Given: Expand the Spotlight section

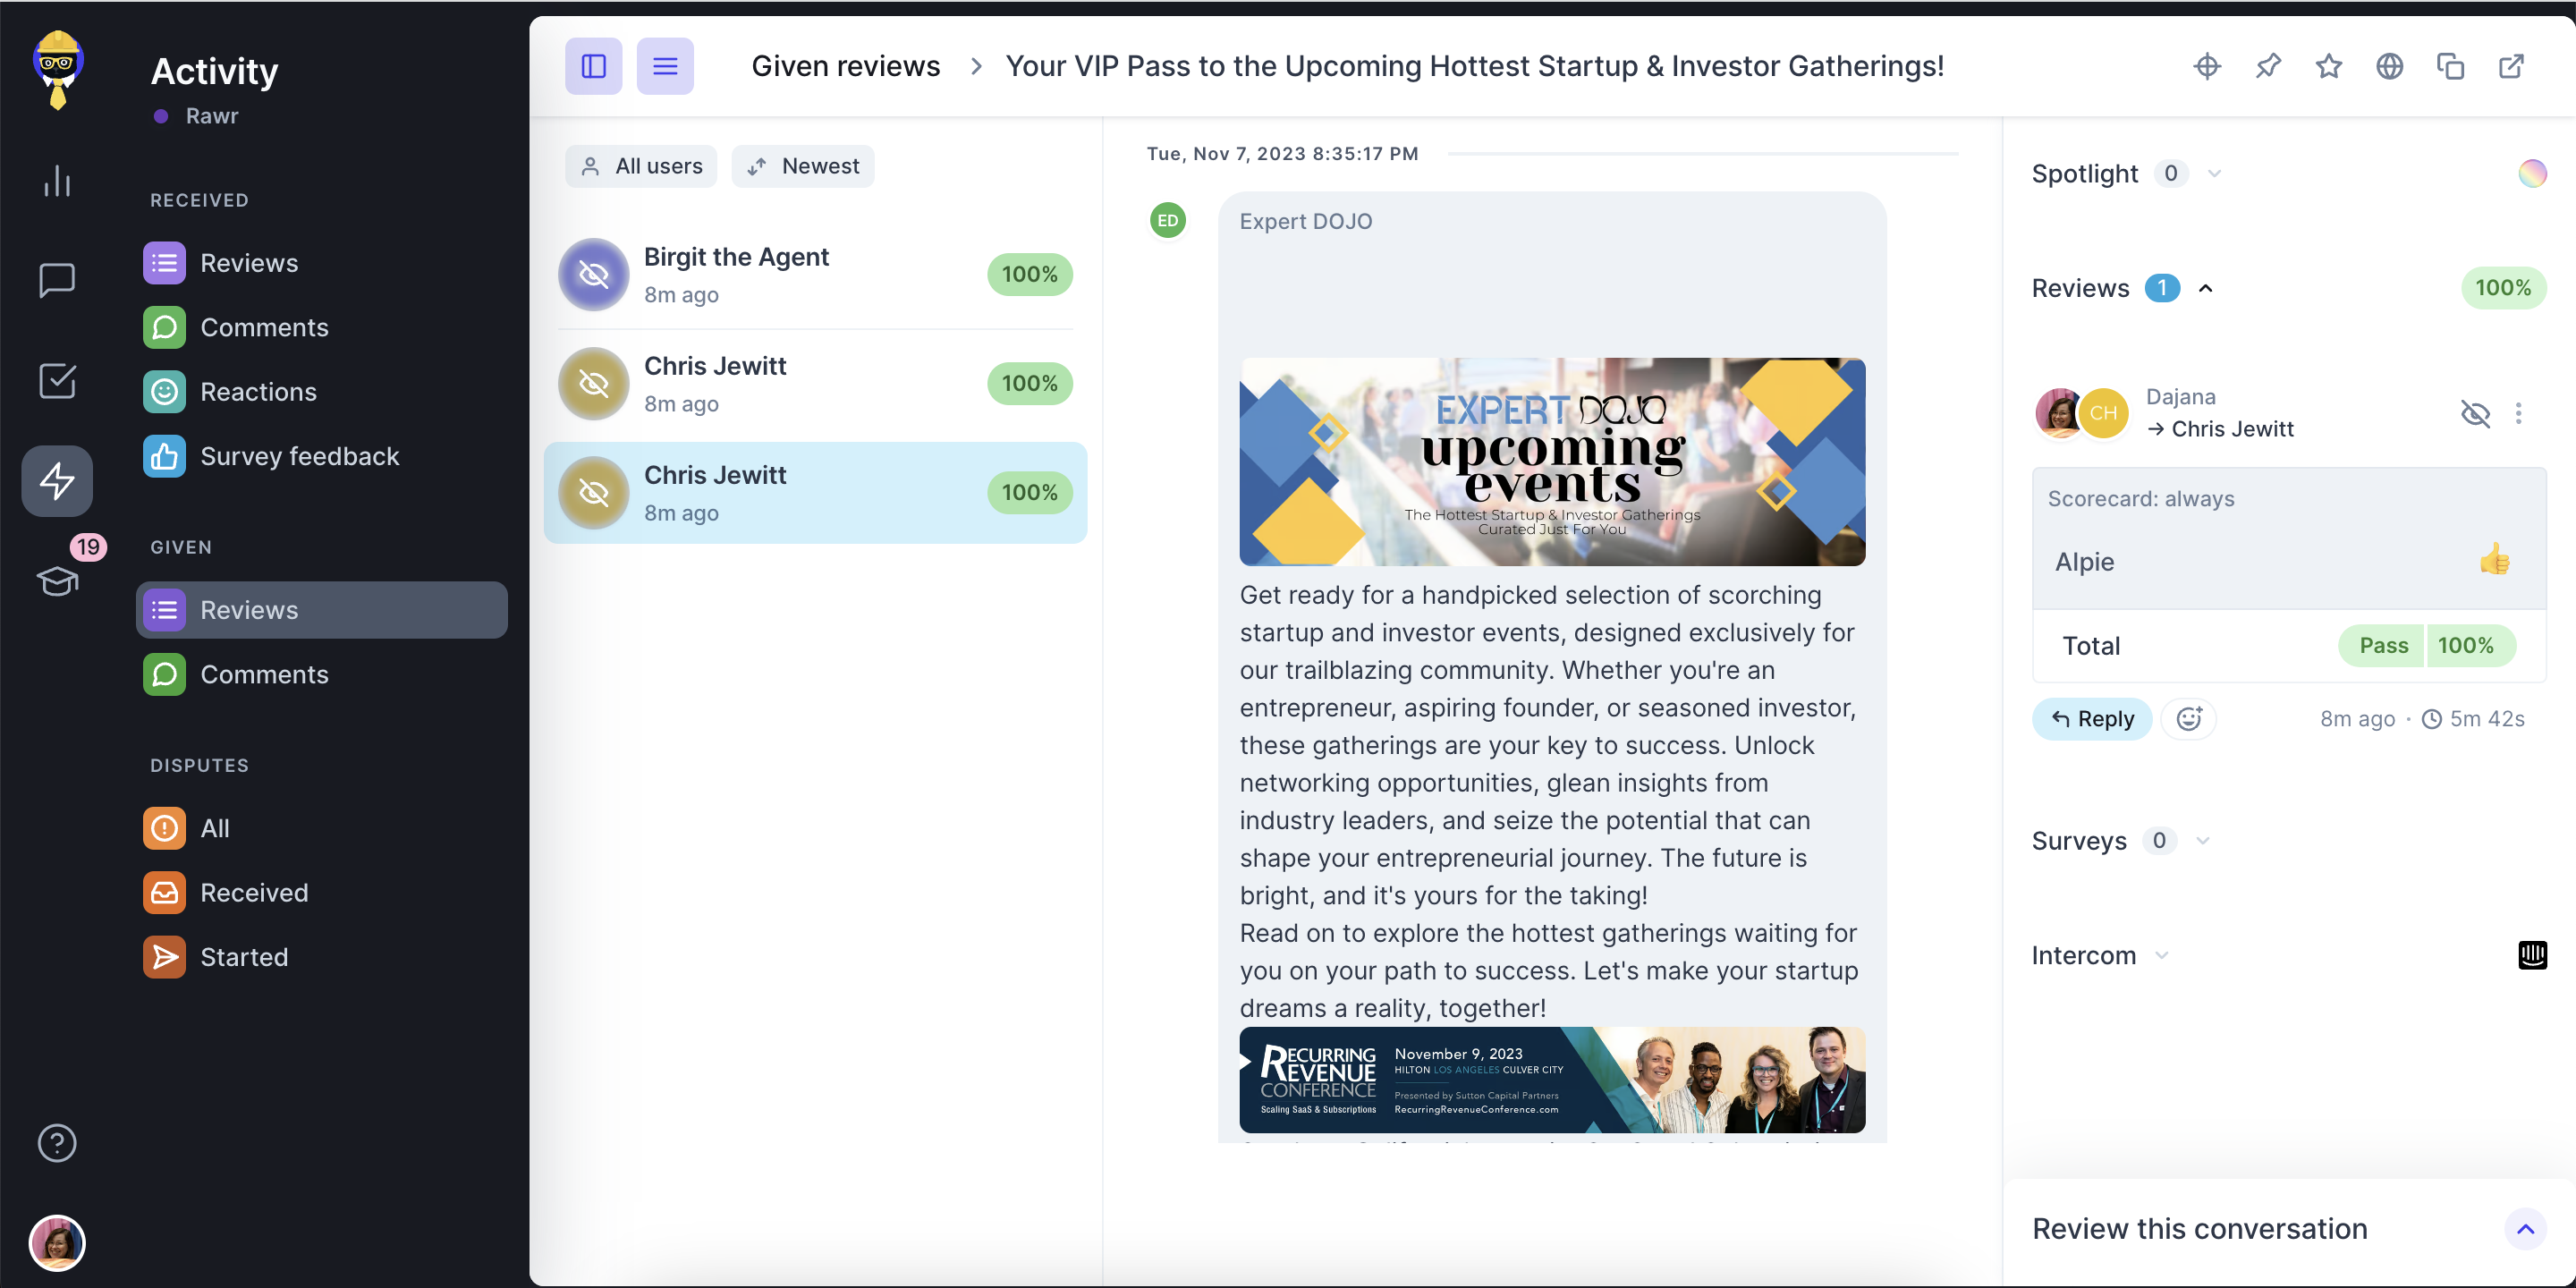Looking at the screenshot, I should click(x=2215, y=174).
